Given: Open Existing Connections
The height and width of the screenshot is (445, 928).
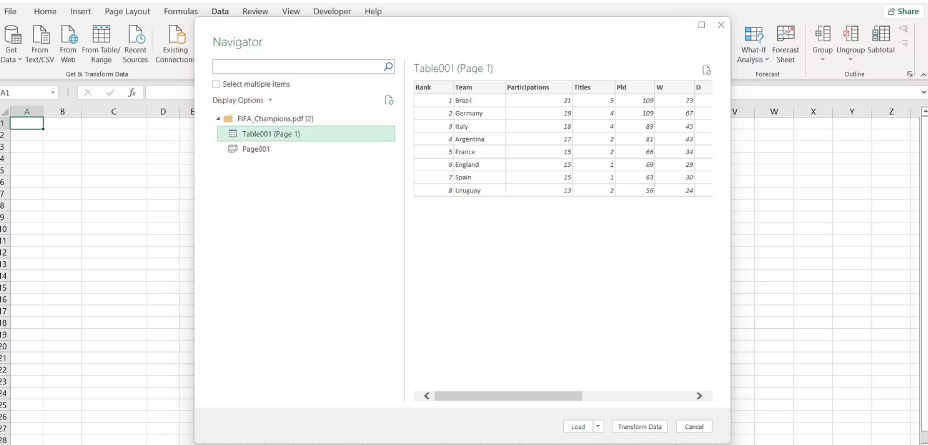Looking at the screenshot, I should coord(175,44).
